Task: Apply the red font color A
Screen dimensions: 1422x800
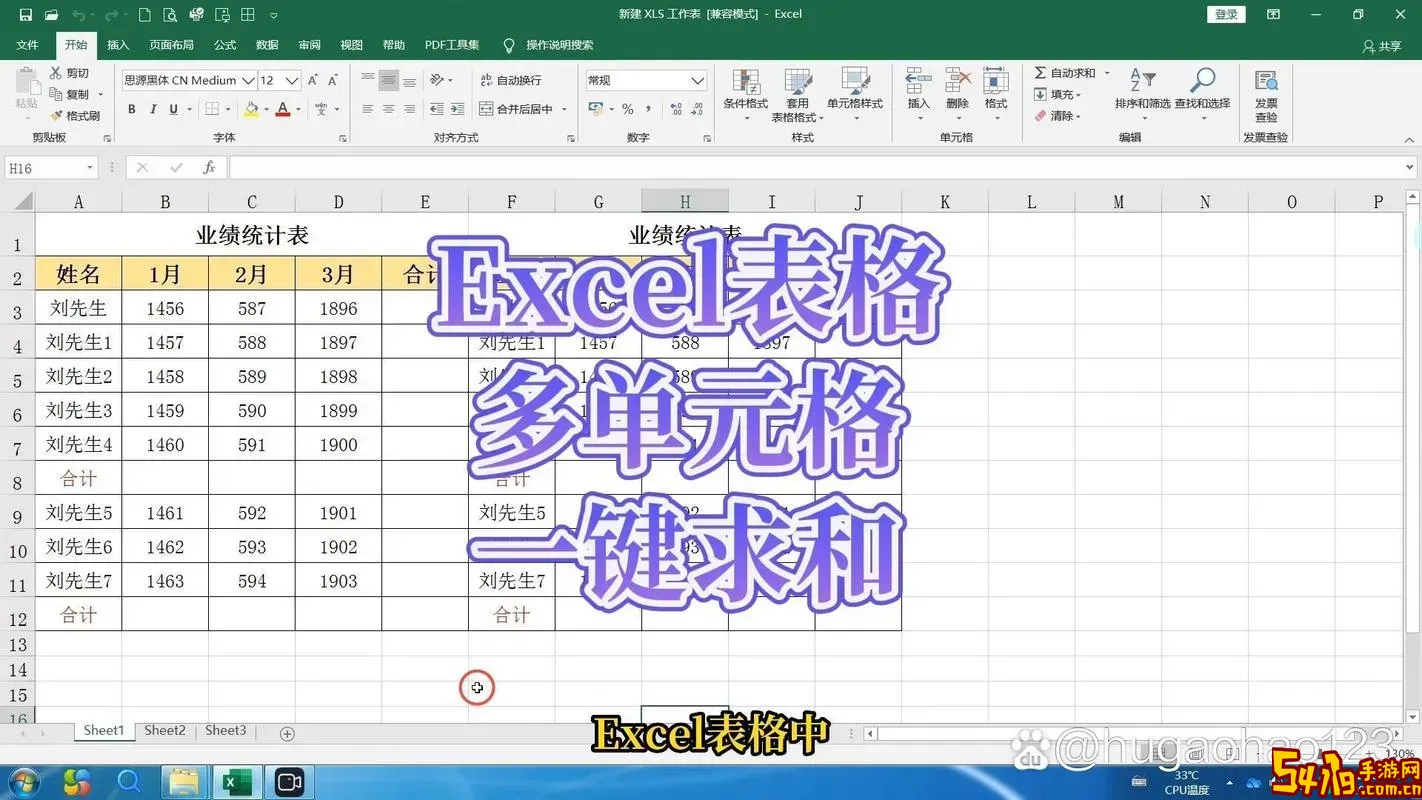Action: 283,109
